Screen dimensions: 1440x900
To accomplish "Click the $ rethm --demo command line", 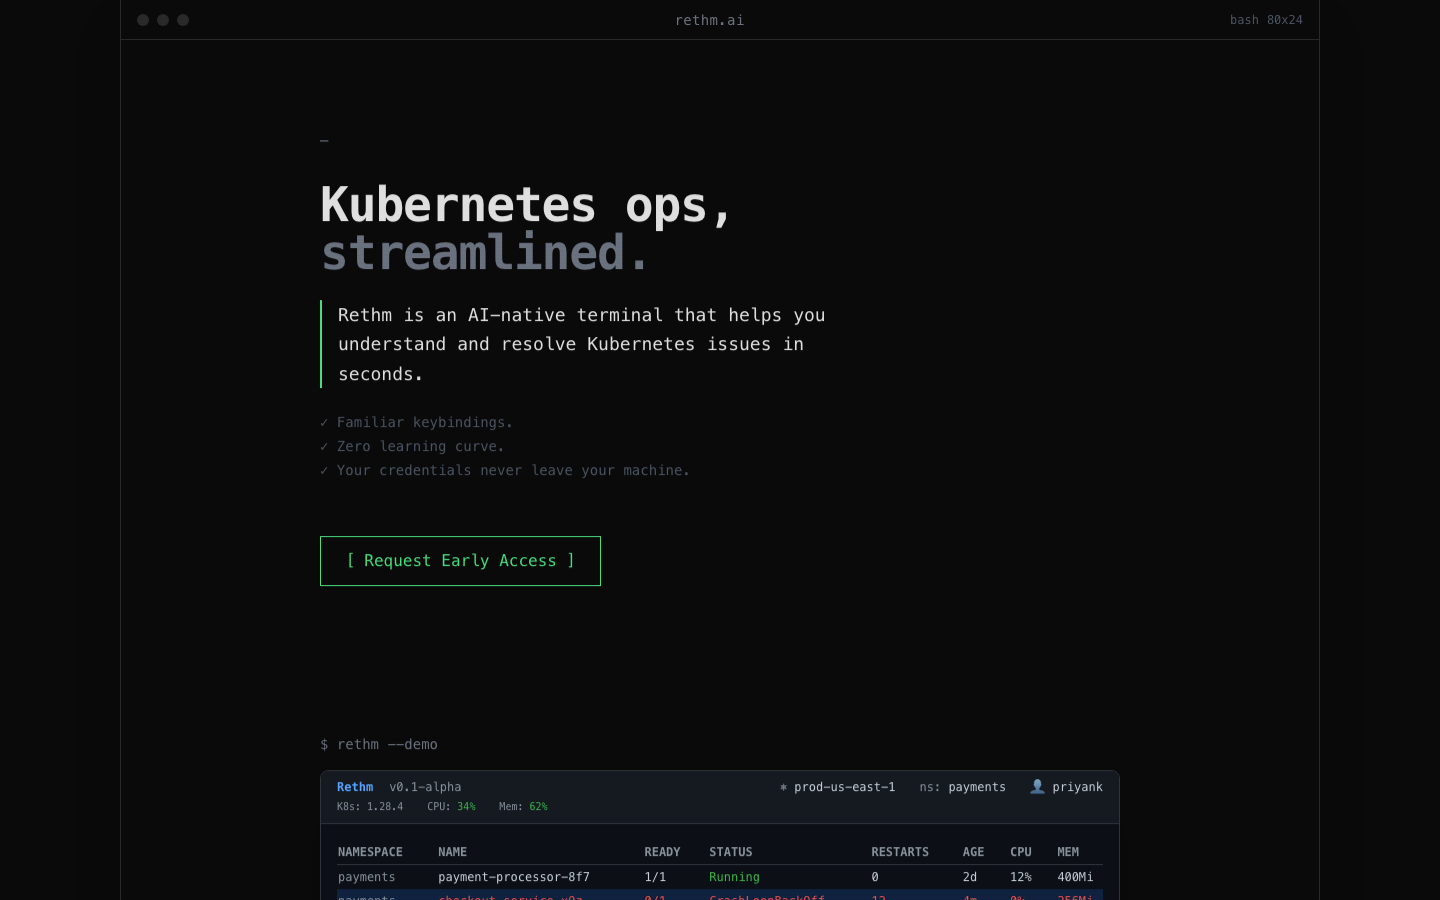I will click(x=379, y=745).
